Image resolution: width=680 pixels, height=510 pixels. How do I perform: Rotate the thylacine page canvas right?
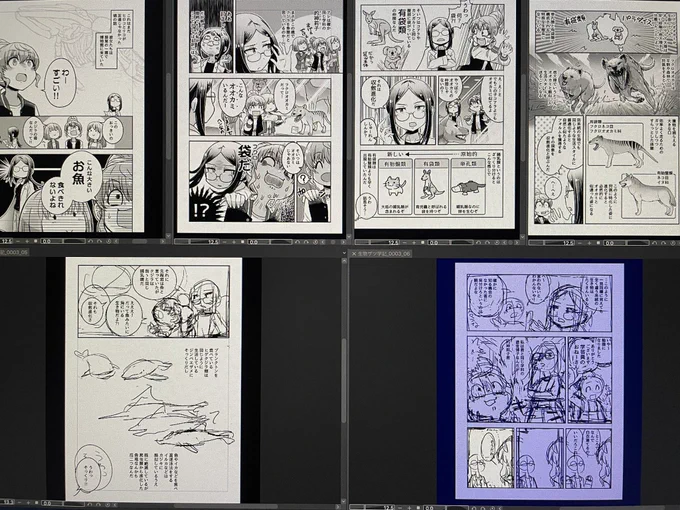pos(664,243)
